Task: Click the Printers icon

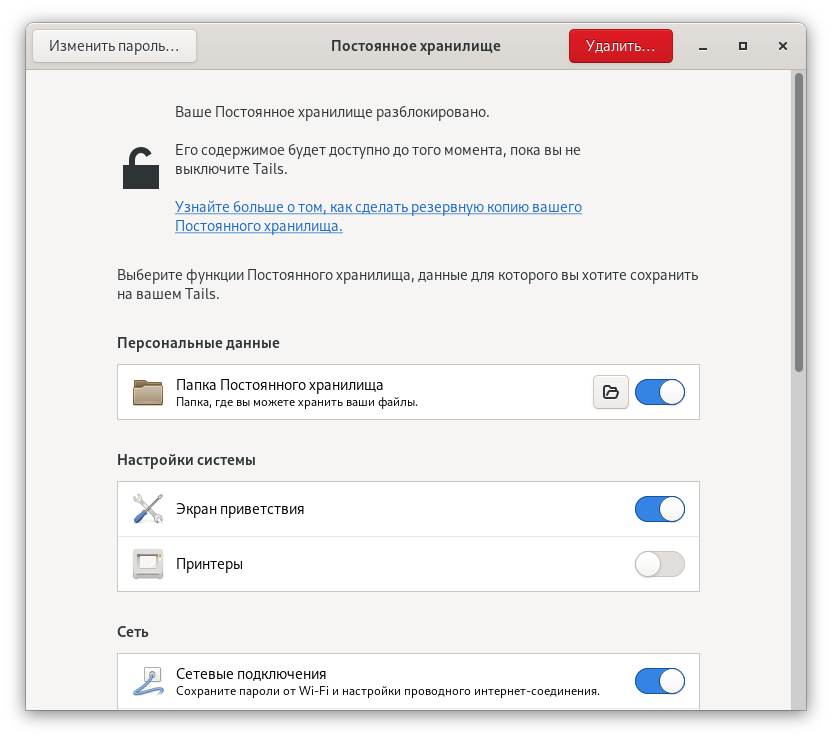Action: [x=147, y=564]
